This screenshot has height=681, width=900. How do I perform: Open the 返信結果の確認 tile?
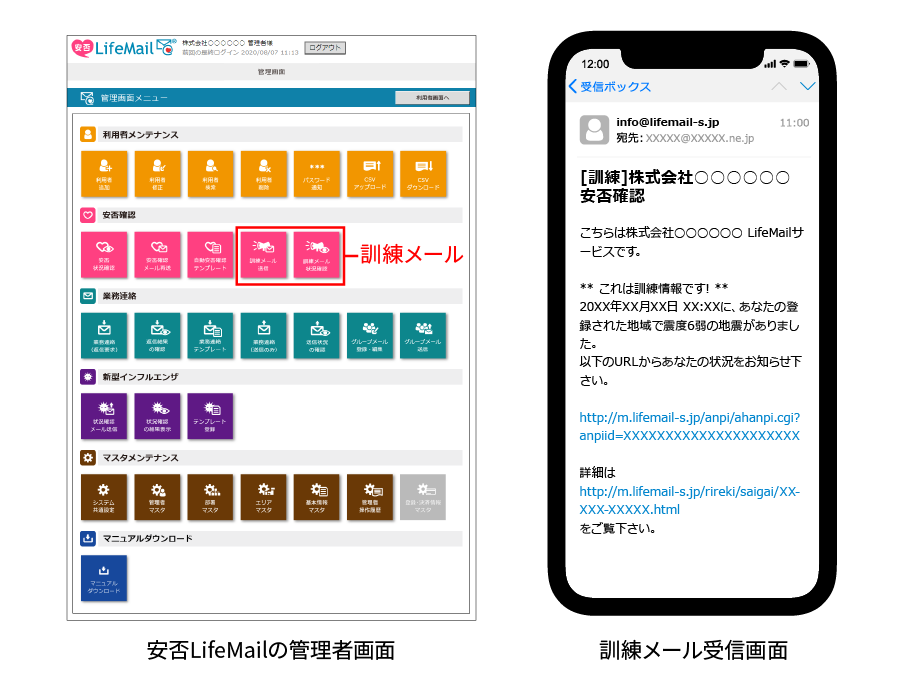[x=157, y=336]
